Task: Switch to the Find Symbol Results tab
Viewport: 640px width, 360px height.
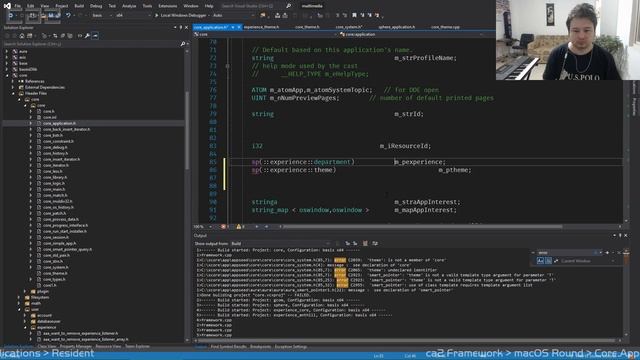Action: click(228, 347)
